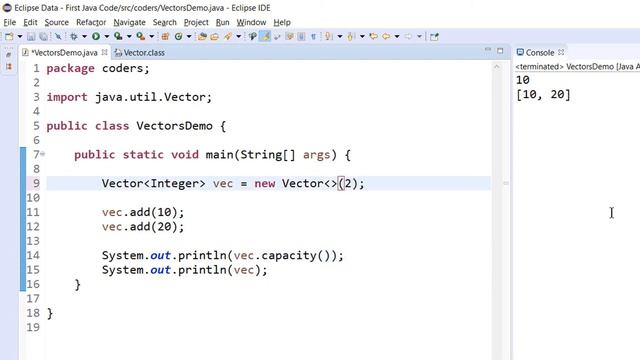Viewport: 640px width, 360px height.
Task: Expand the External Tools dropdown arrow
Action: point(152,37)
